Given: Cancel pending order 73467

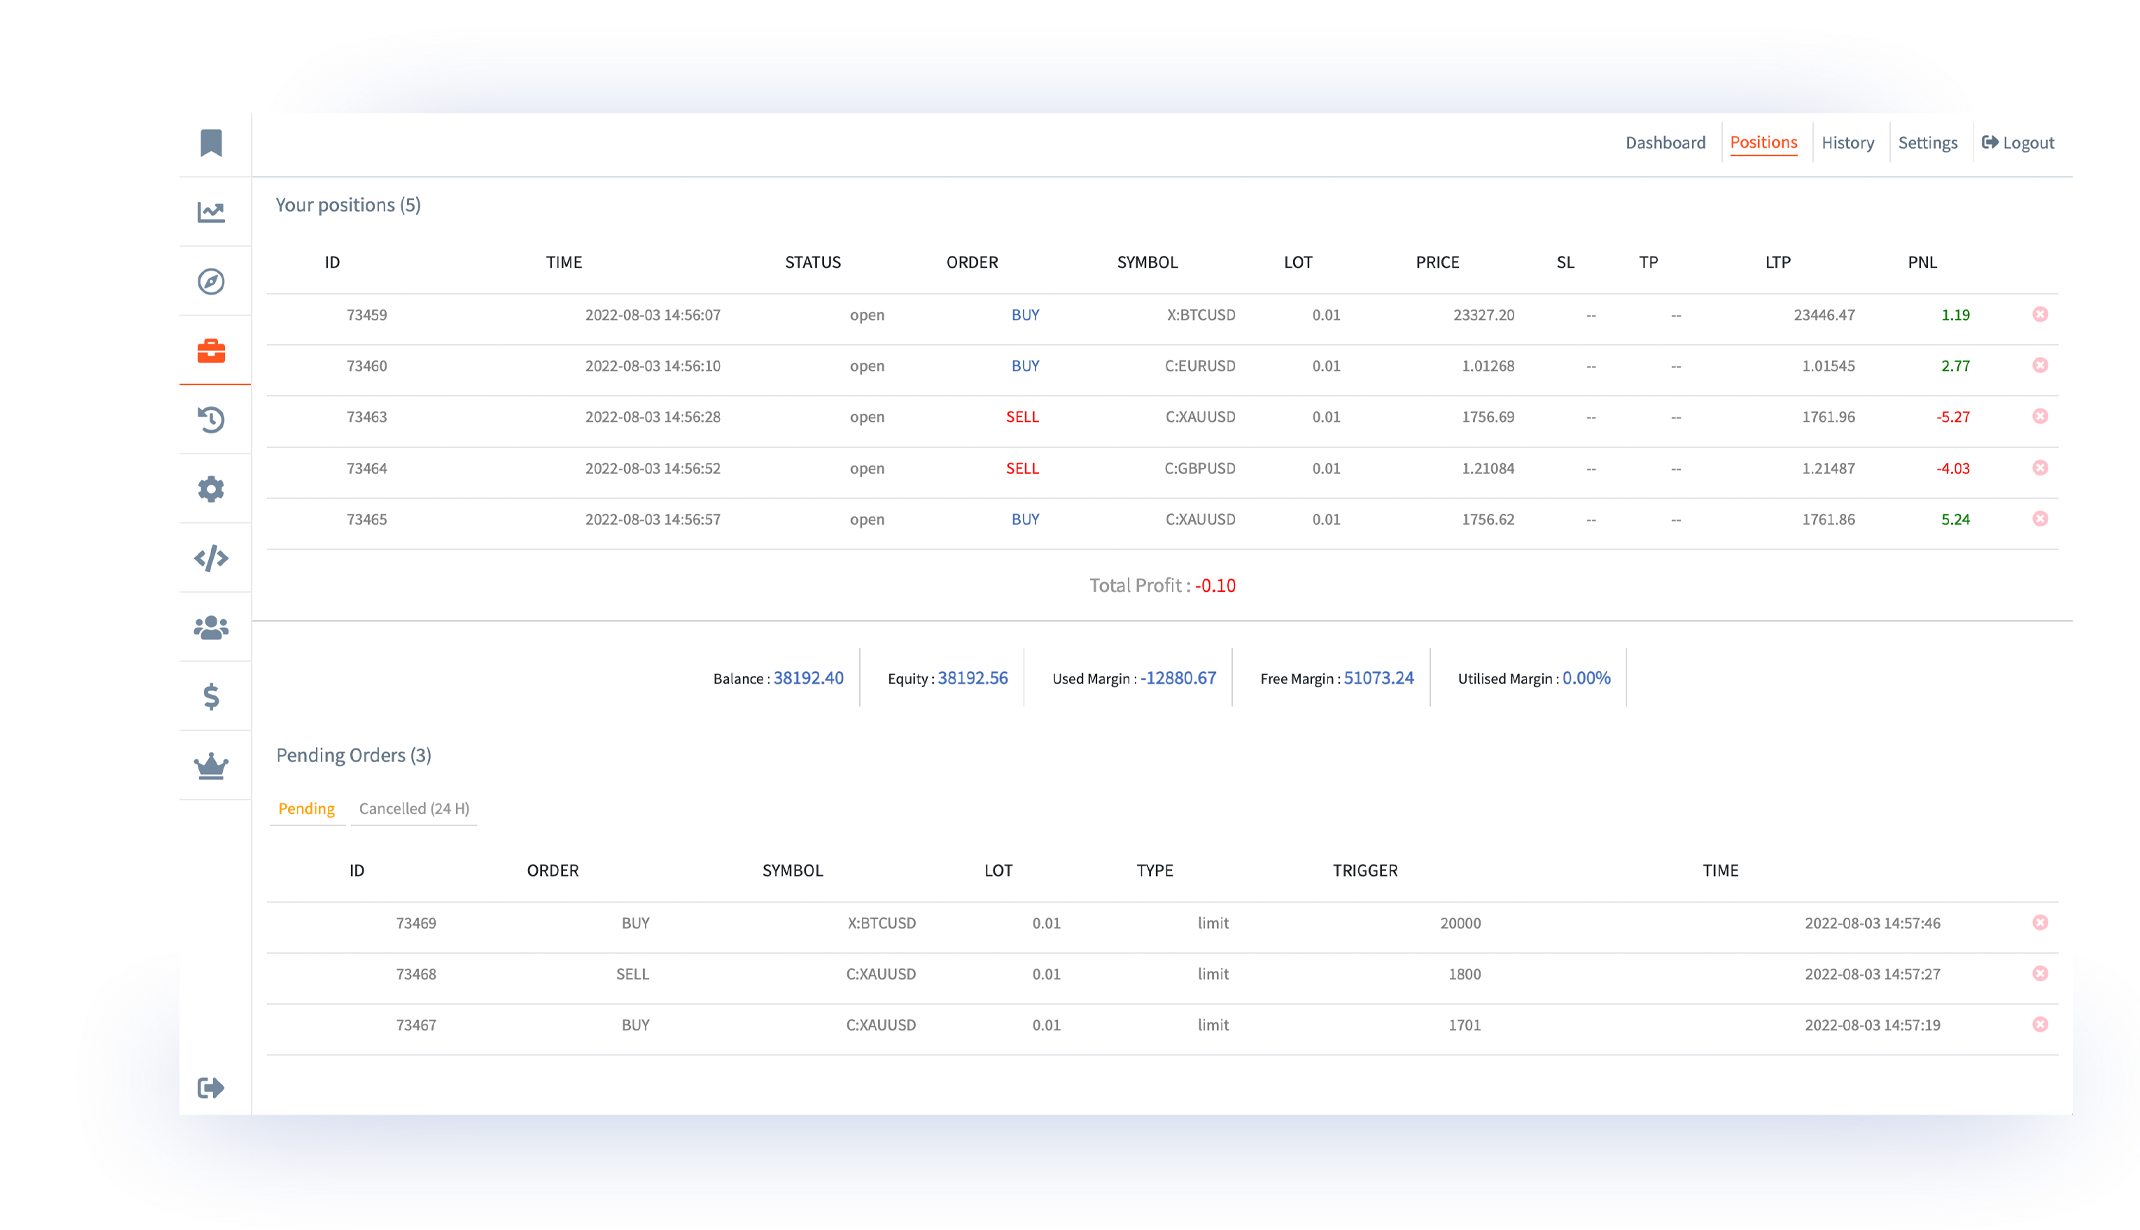Looking at the screenshot, I should coord(2040,1025).
